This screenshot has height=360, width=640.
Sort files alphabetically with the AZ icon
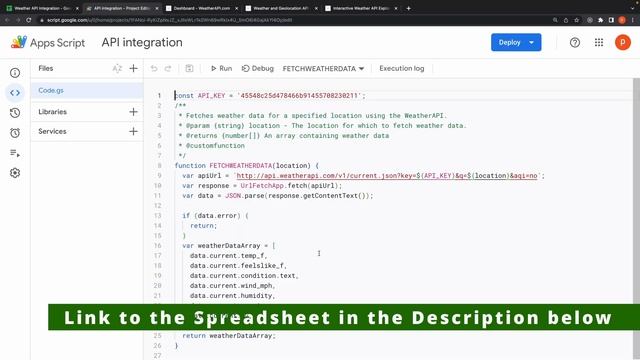pyautogui.click(x=117, y=69)
